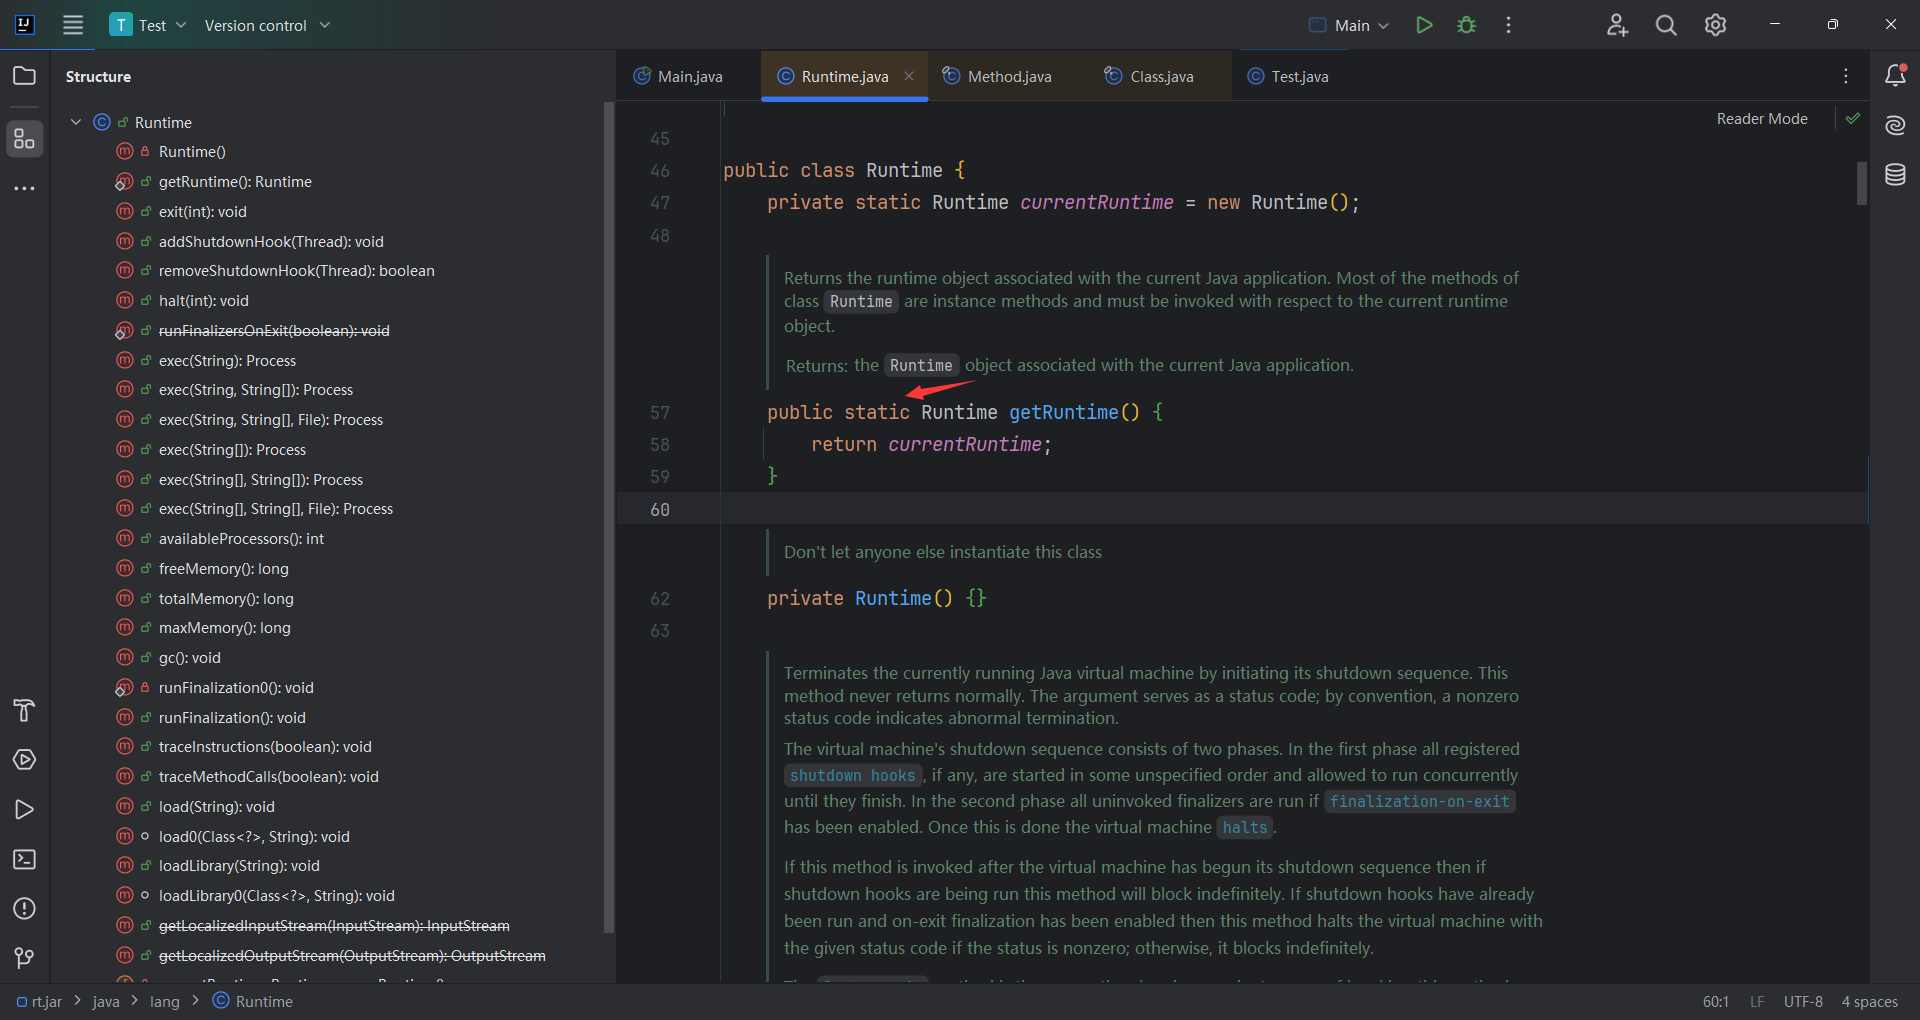
Task: Select freeMemory(): long in Structure
Action: click(223, 569)
